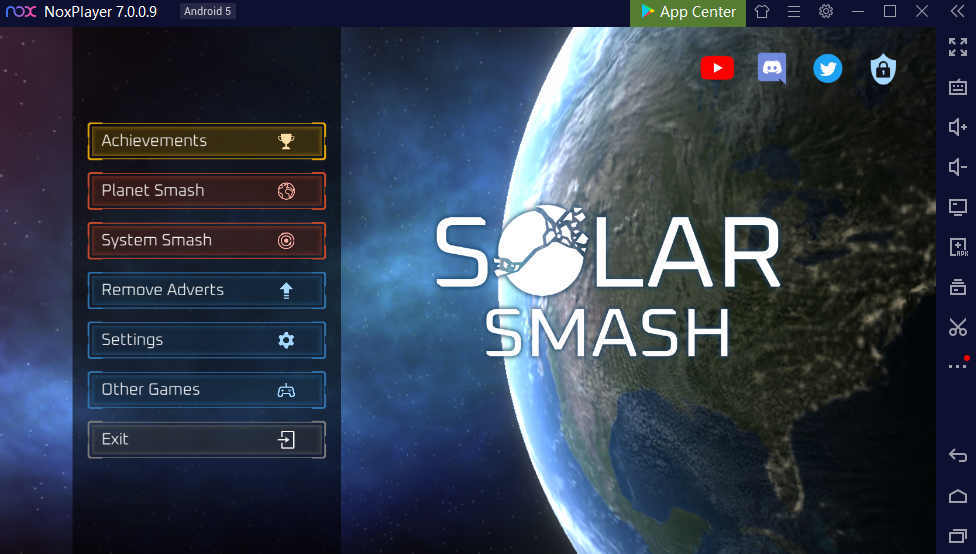Install APK via Nox sidebar icon
This screenshot has height=554, width=976.
point(957,247)
